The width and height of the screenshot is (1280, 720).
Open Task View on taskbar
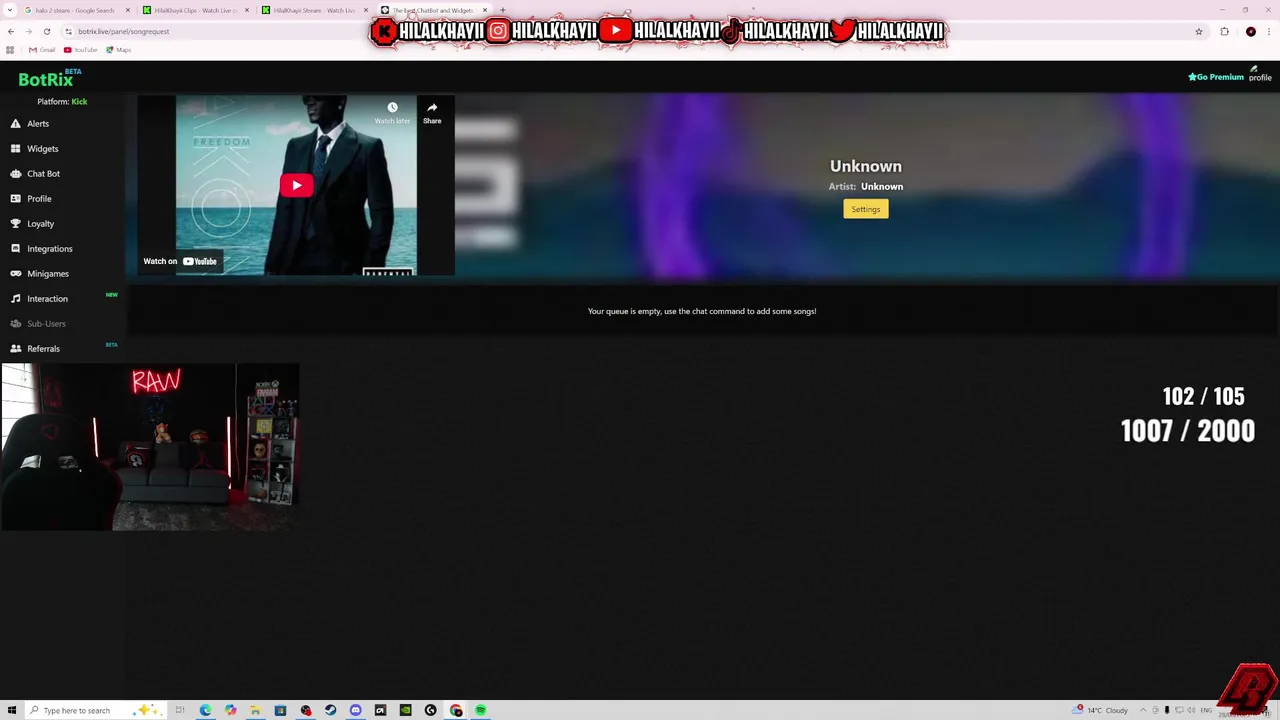[x=180, y=710]
